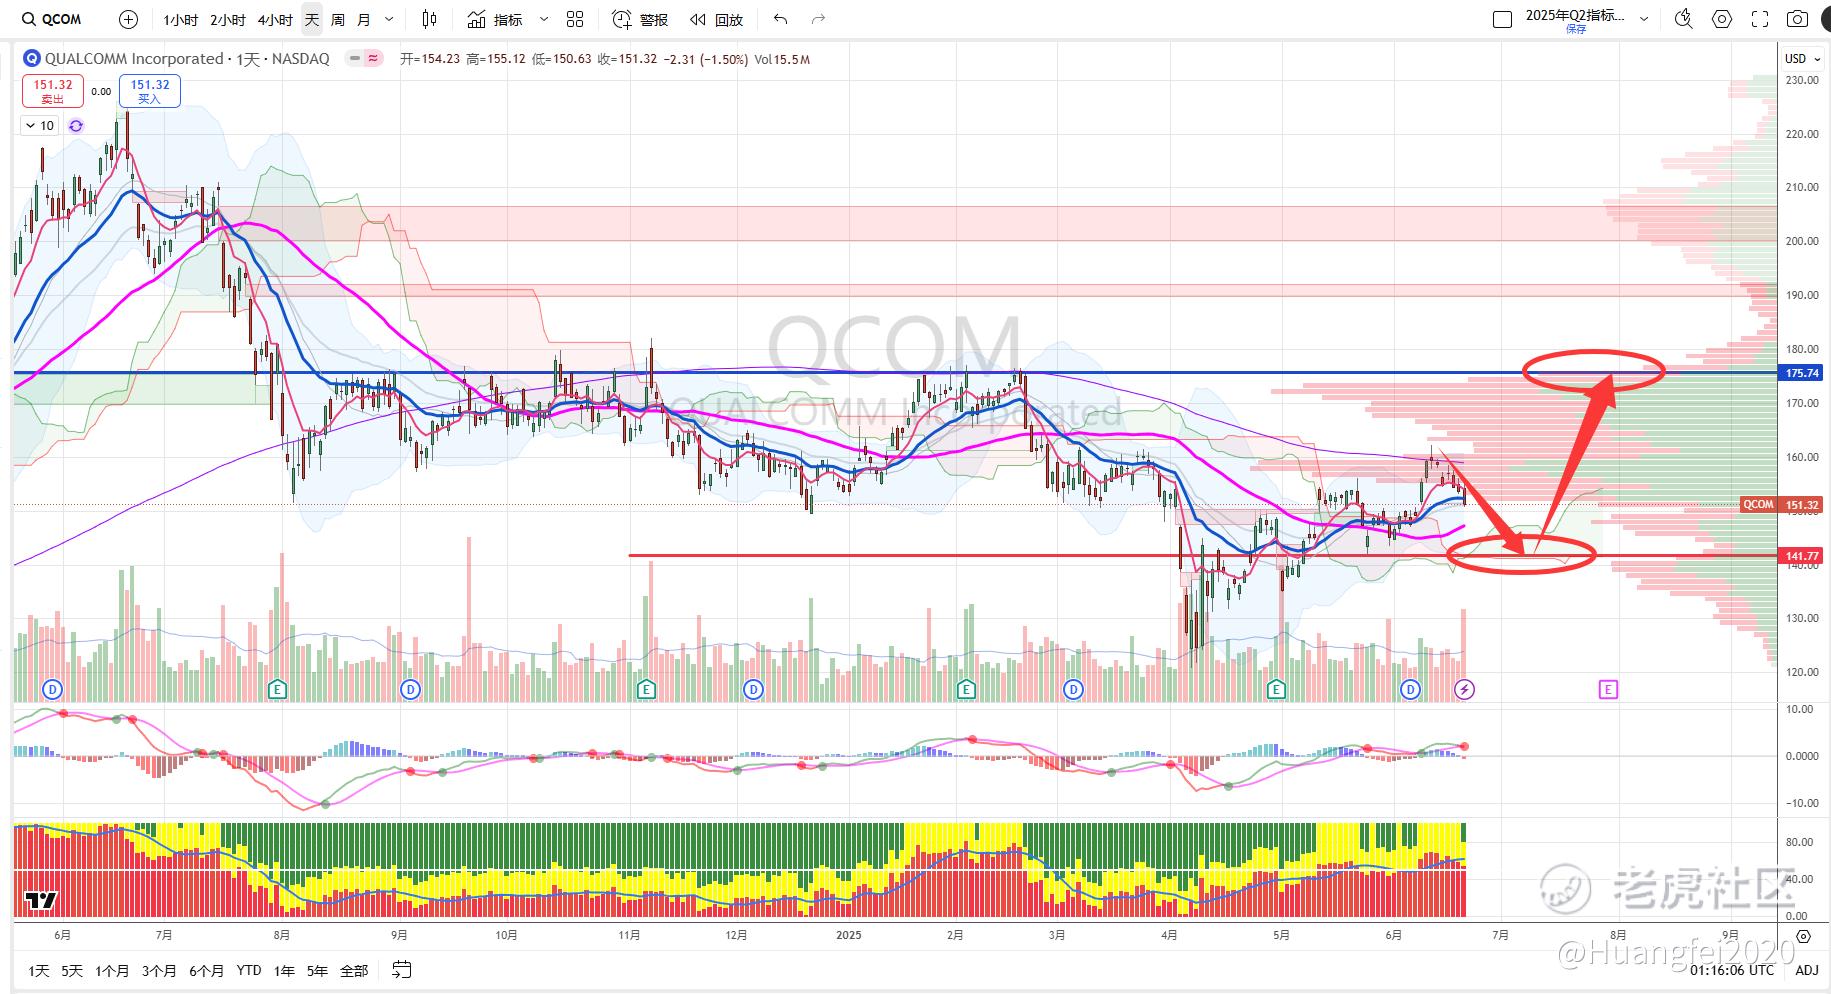Select 天 daily interval
The height and width of the screenshot is (994, 1831).
(312, 19)
